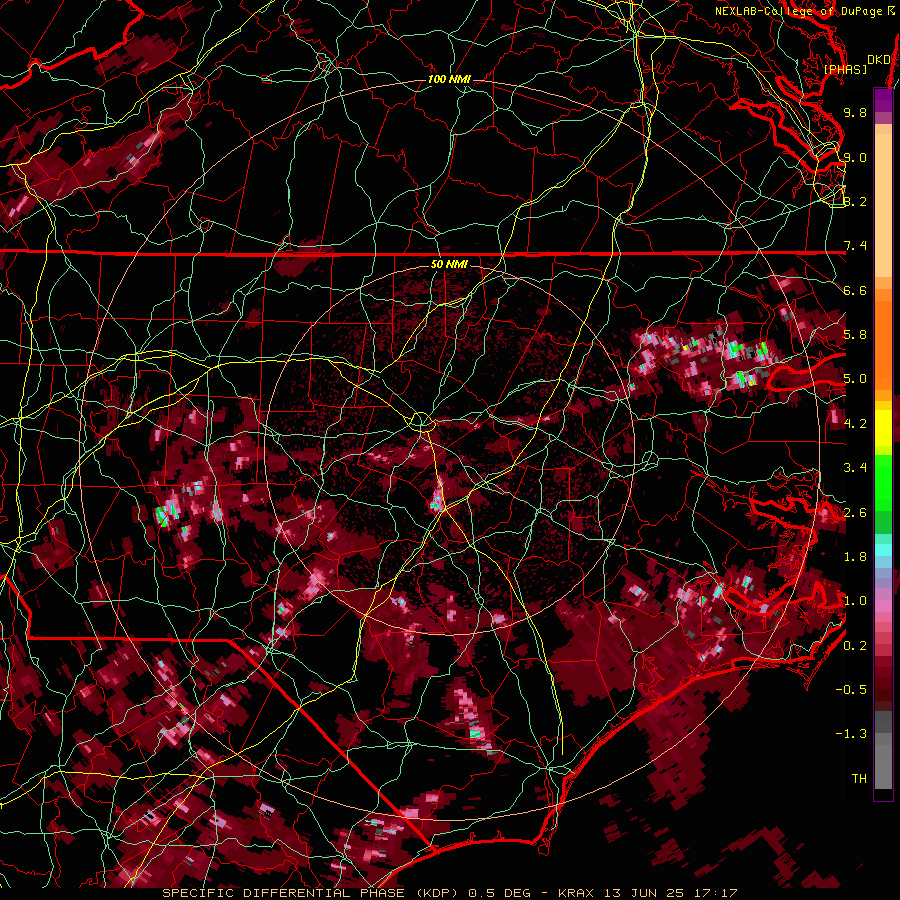The width and height of the screenshot is (900, 900).
Task: Click the 0.2 value on color scale
Action: point(855,646)
